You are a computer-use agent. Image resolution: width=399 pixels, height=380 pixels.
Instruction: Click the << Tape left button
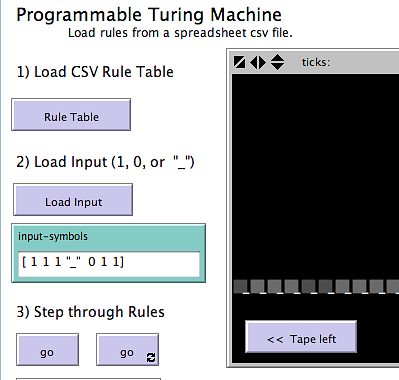coord(301,337)
